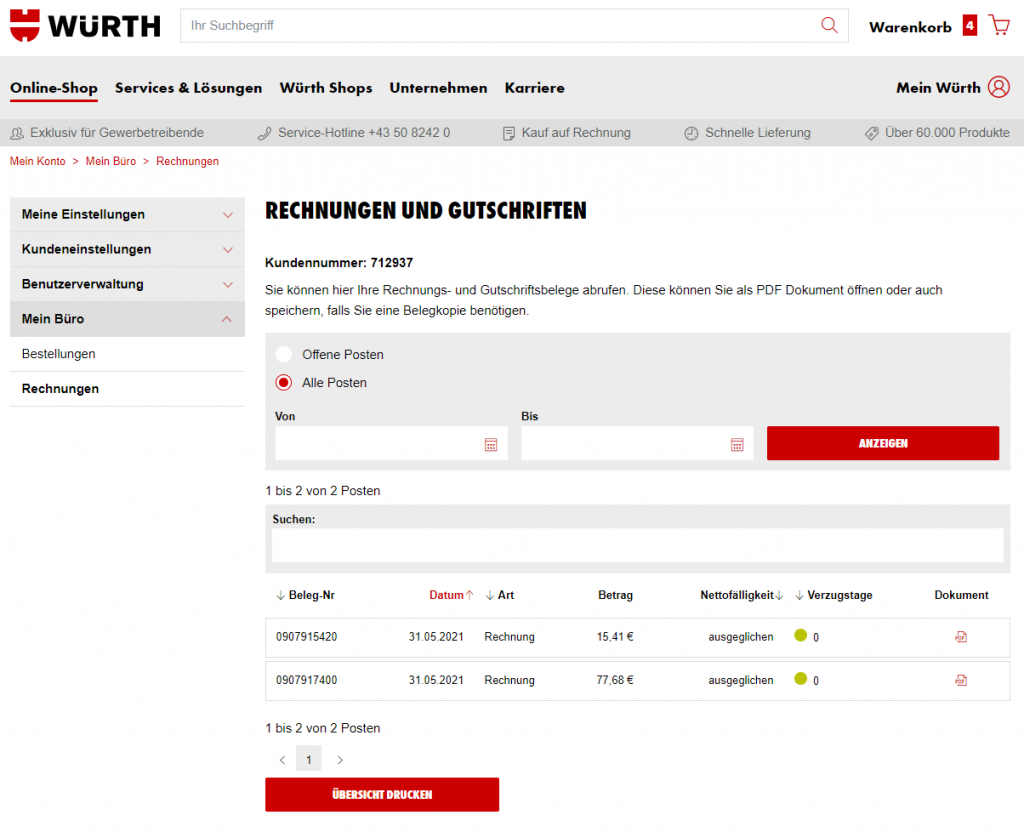Select the Alle Posten radio button
1024x838 pixels.
[283, 382]
